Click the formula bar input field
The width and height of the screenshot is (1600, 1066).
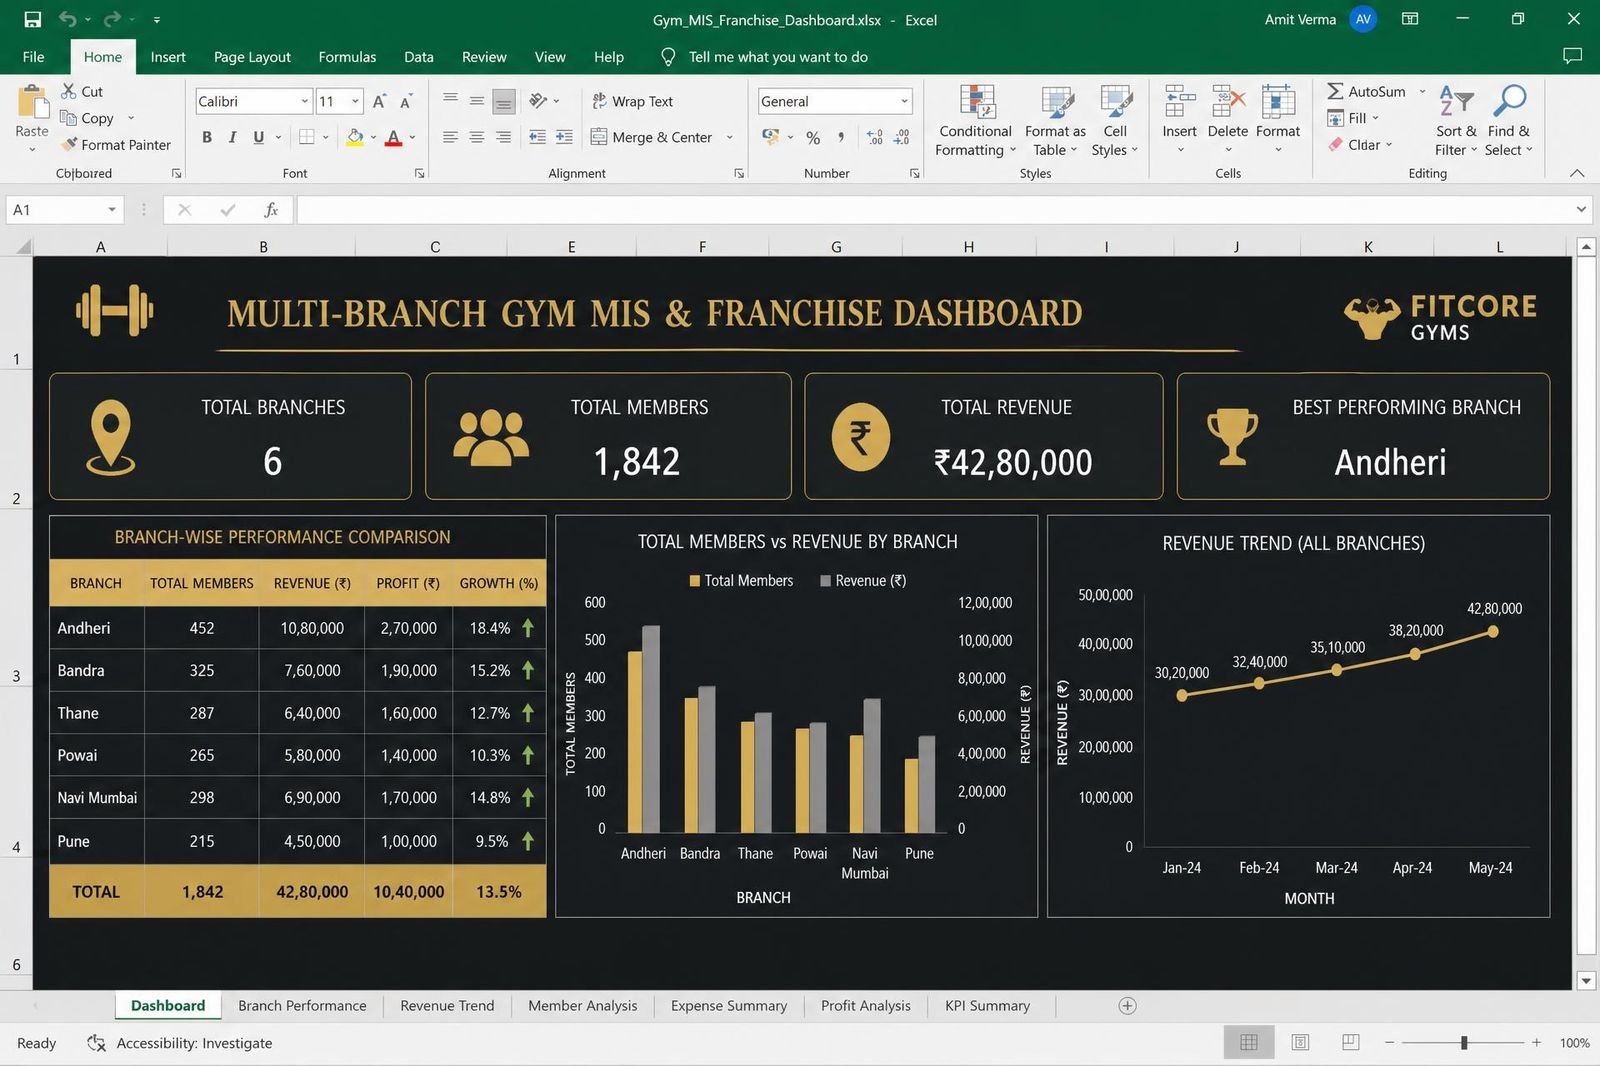coord(935,210)
